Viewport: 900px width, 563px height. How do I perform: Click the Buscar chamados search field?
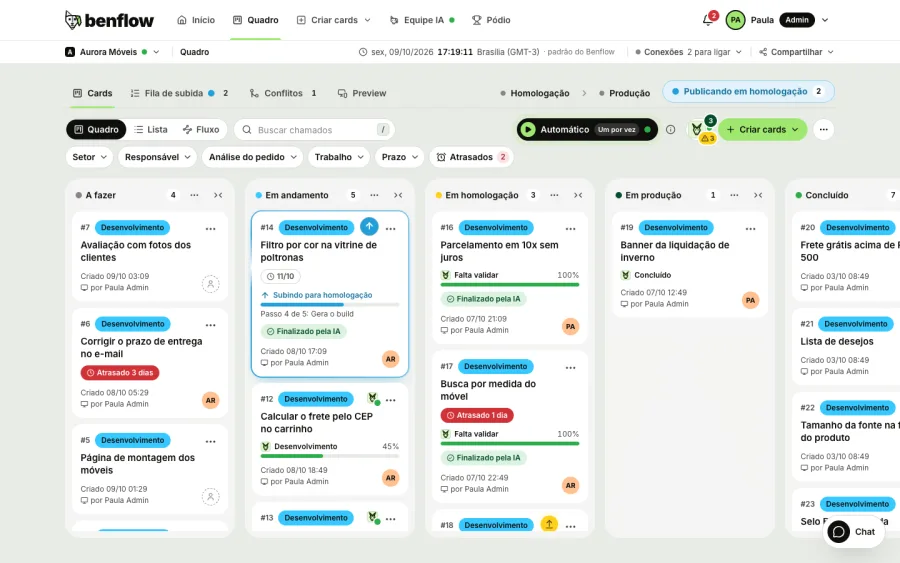coord(315,130)
